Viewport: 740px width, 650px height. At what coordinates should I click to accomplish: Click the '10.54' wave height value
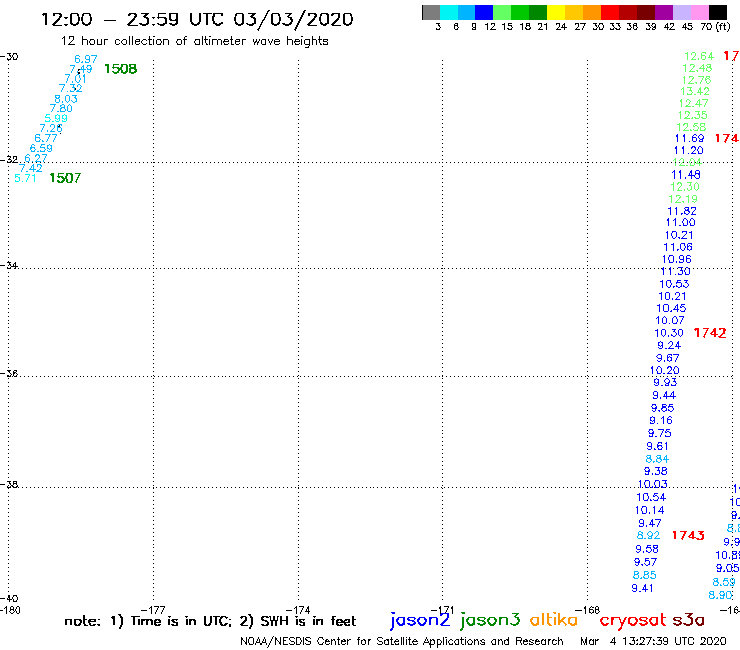tap(651, 497)
